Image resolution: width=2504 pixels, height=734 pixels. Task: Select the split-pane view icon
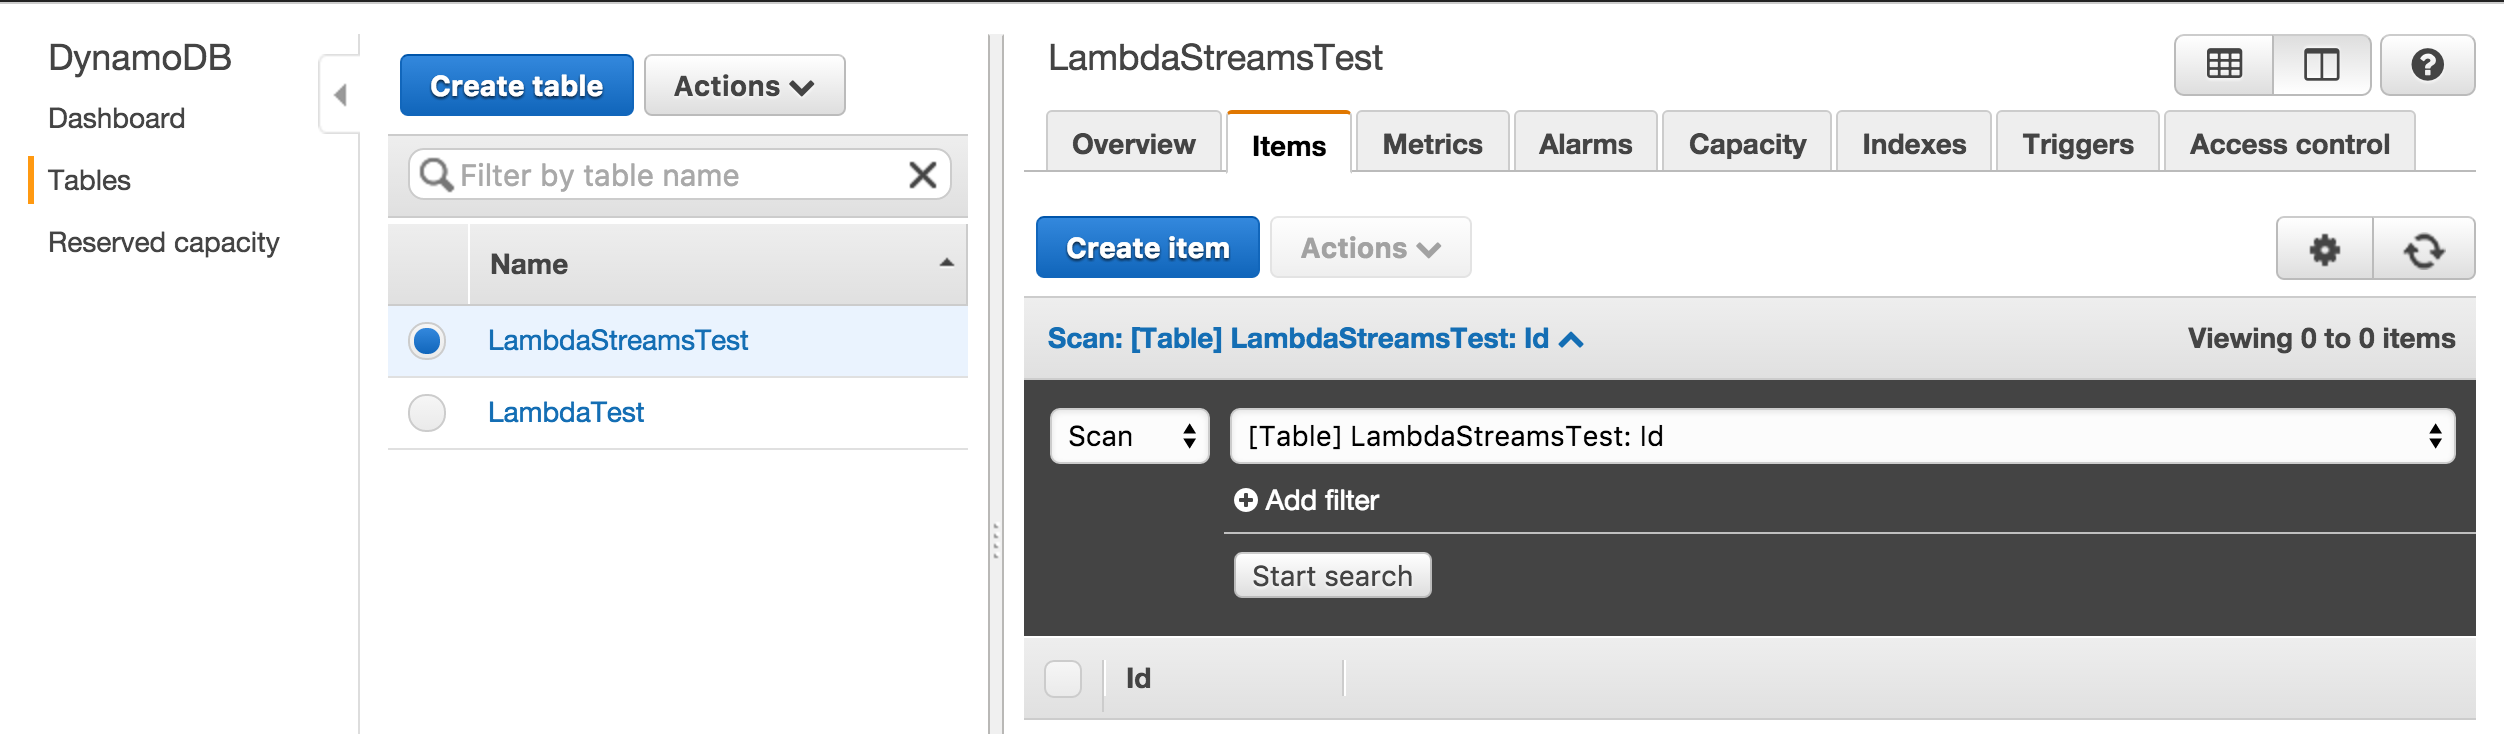(2322, 64)
